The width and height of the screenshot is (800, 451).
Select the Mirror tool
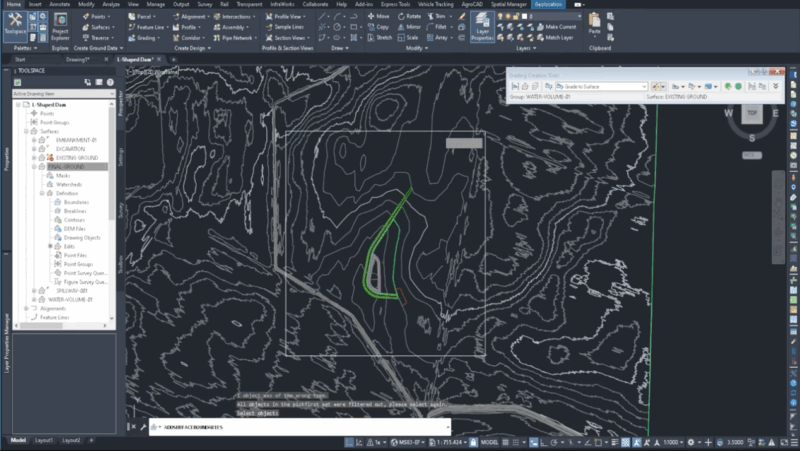click(409, 27)
